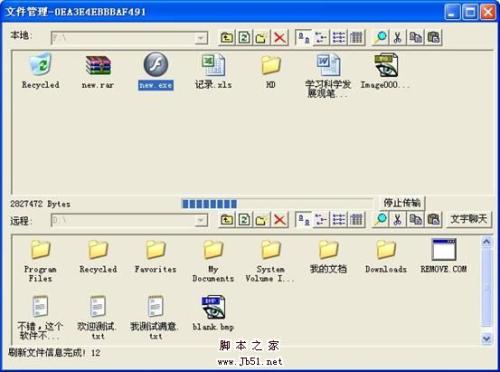The image size is (500, 372).
Task: Go up one folder in local toolbar
Action: tap(227, 38)
